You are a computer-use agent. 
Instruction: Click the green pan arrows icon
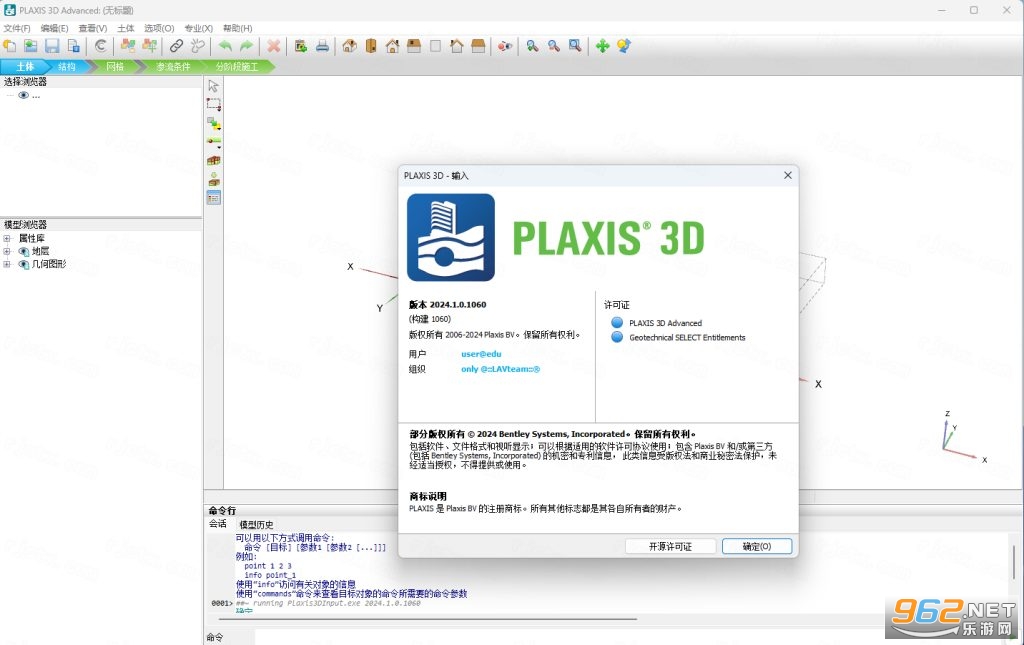602,46
